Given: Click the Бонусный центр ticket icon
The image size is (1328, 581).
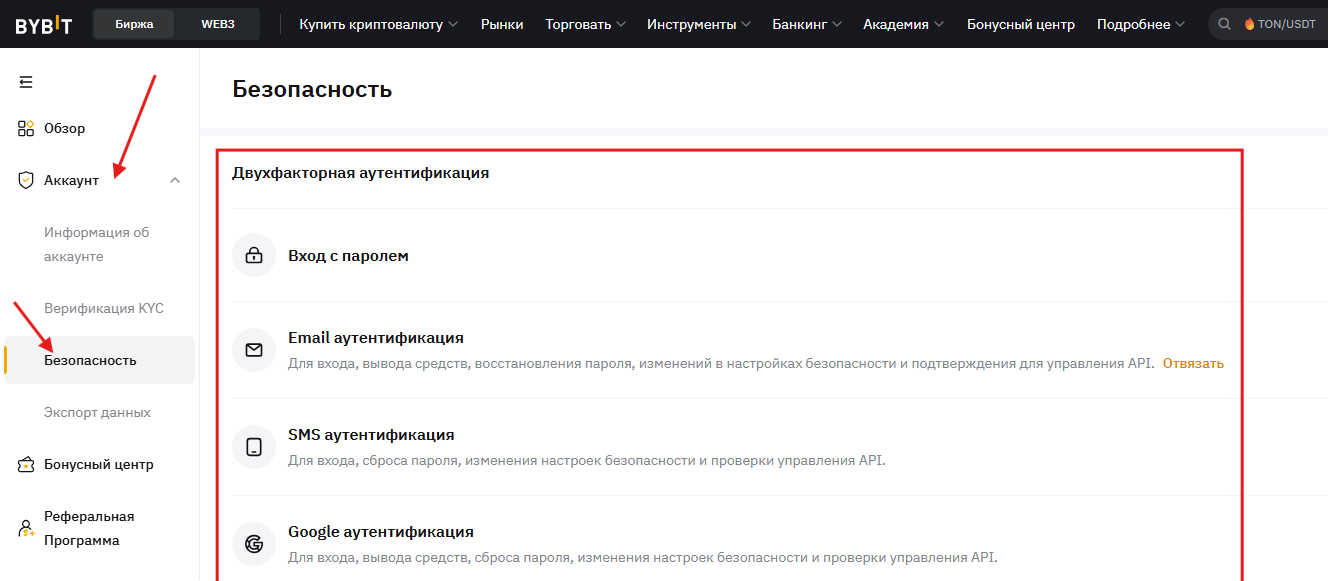Looking at the screenshot, I should click(26, 464).
